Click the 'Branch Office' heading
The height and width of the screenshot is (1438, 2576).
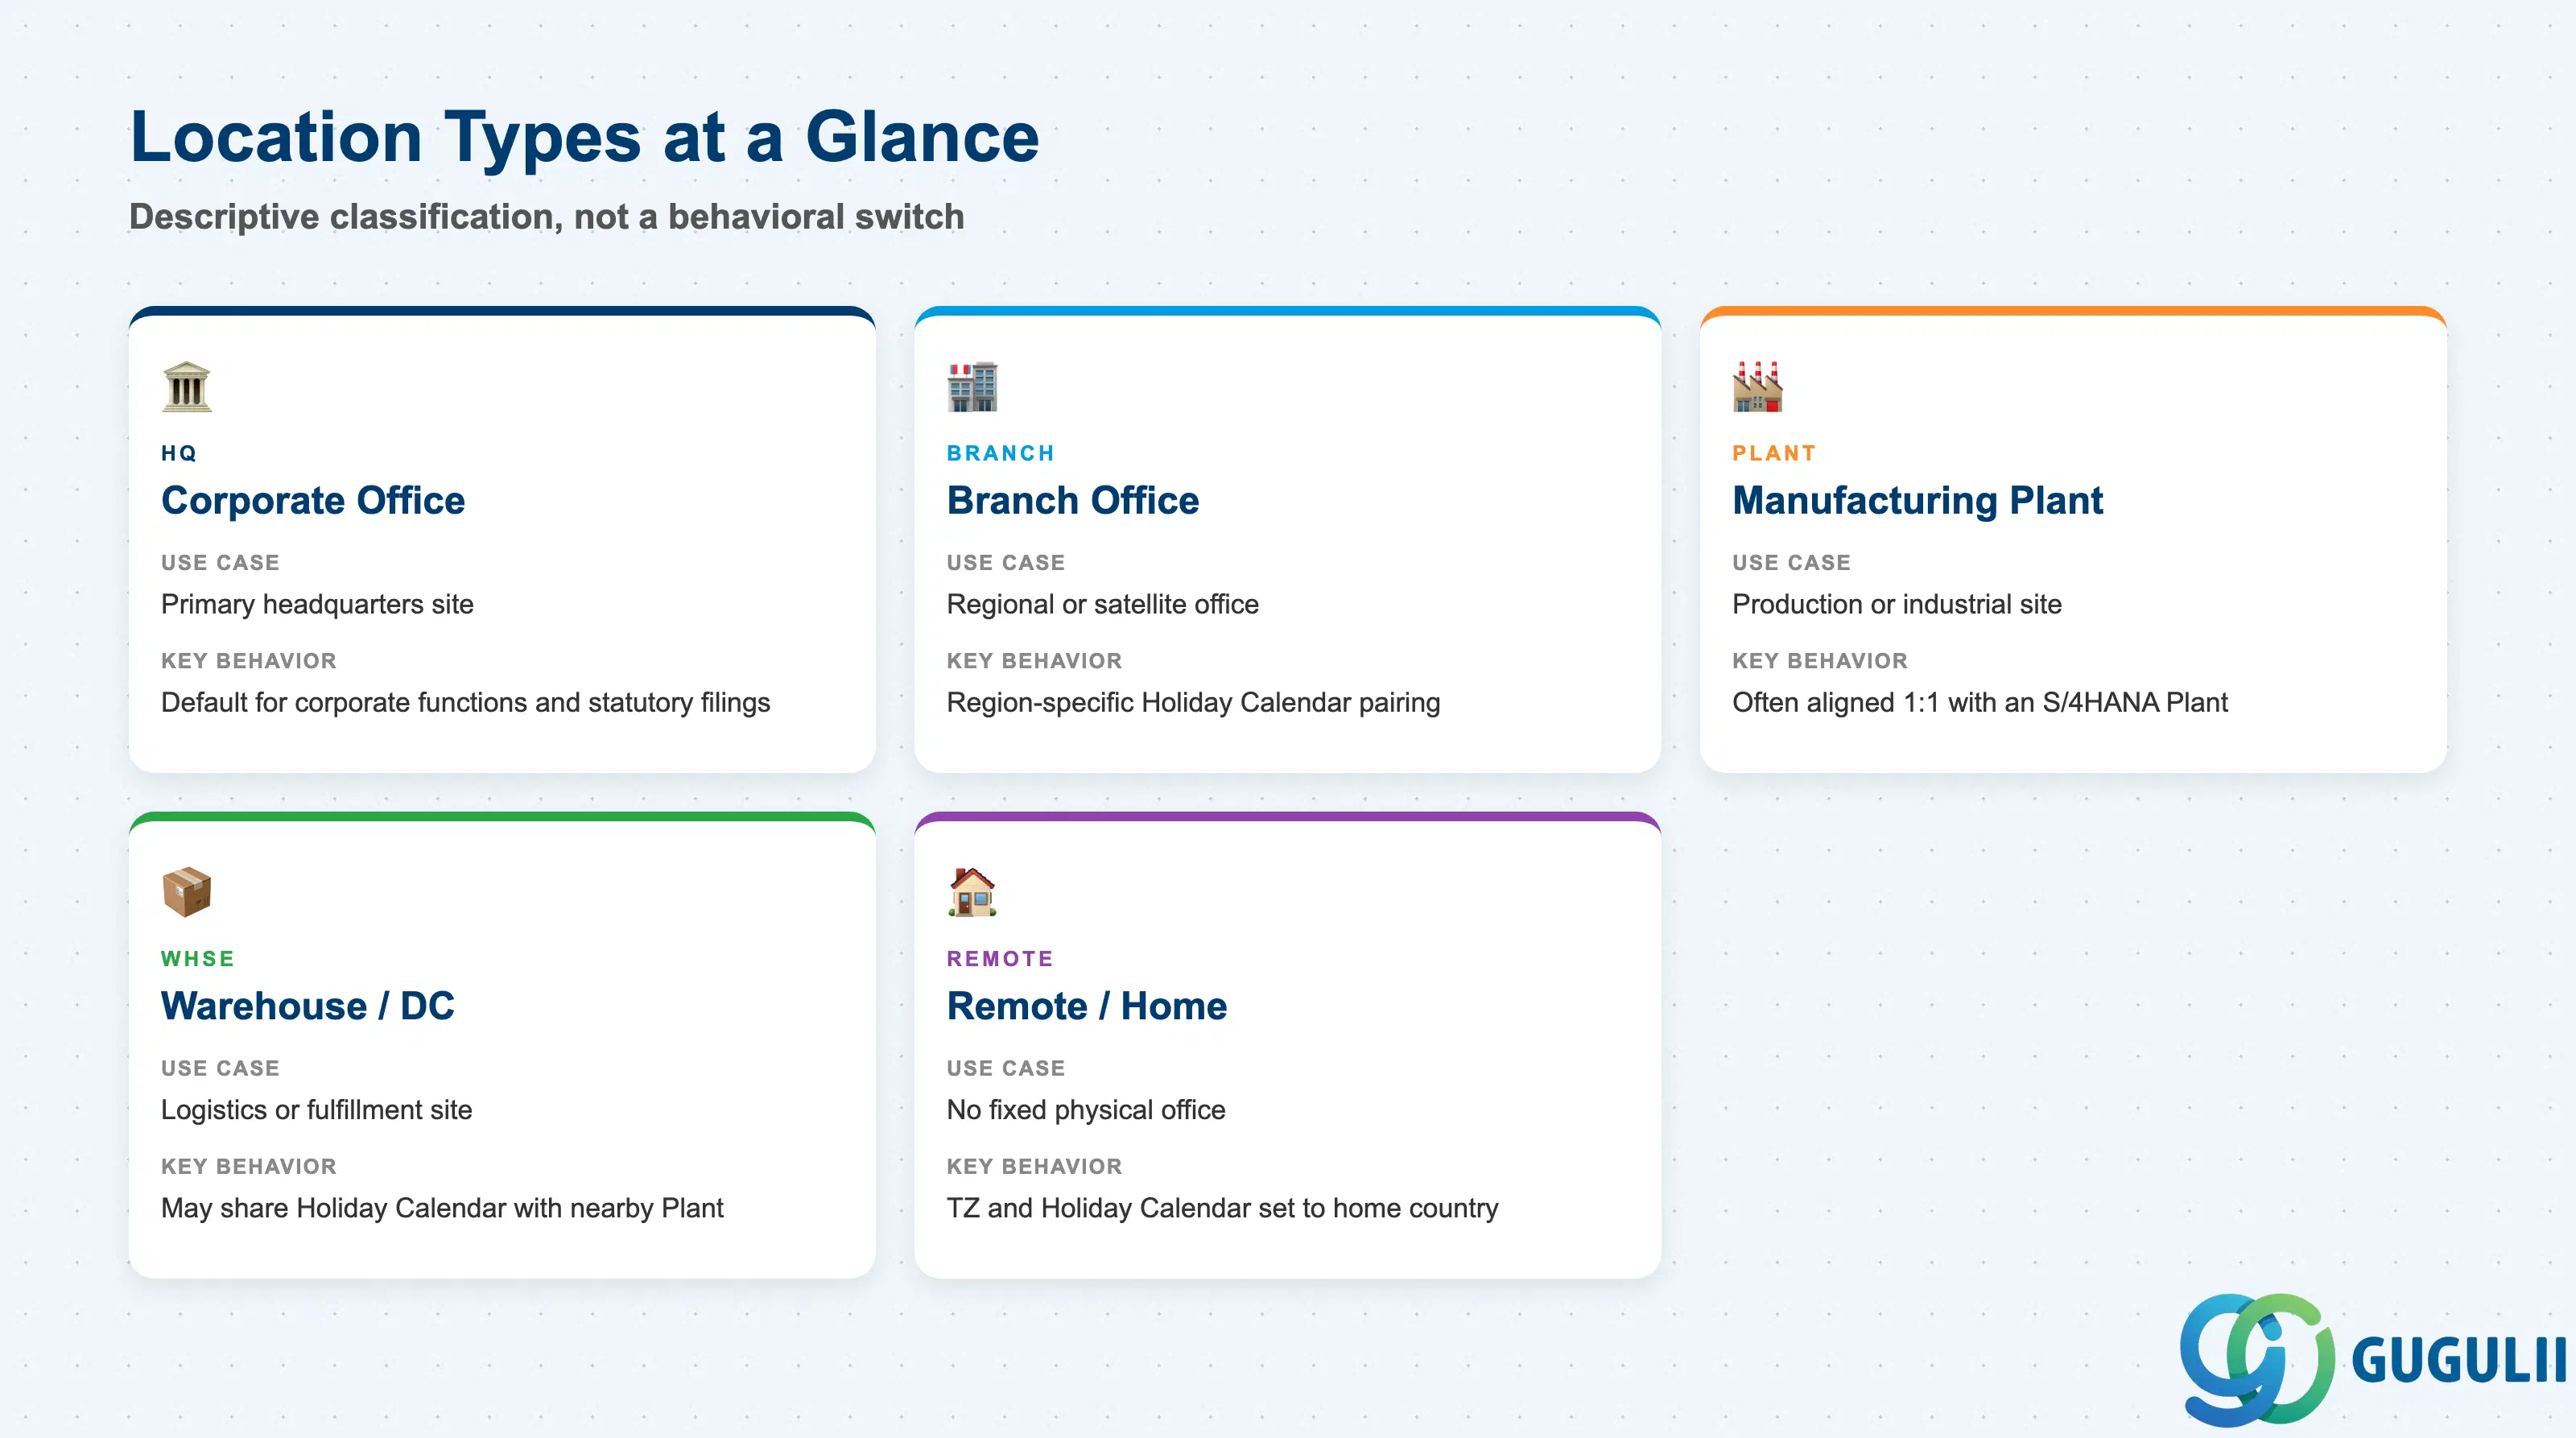coord(1073,500)
